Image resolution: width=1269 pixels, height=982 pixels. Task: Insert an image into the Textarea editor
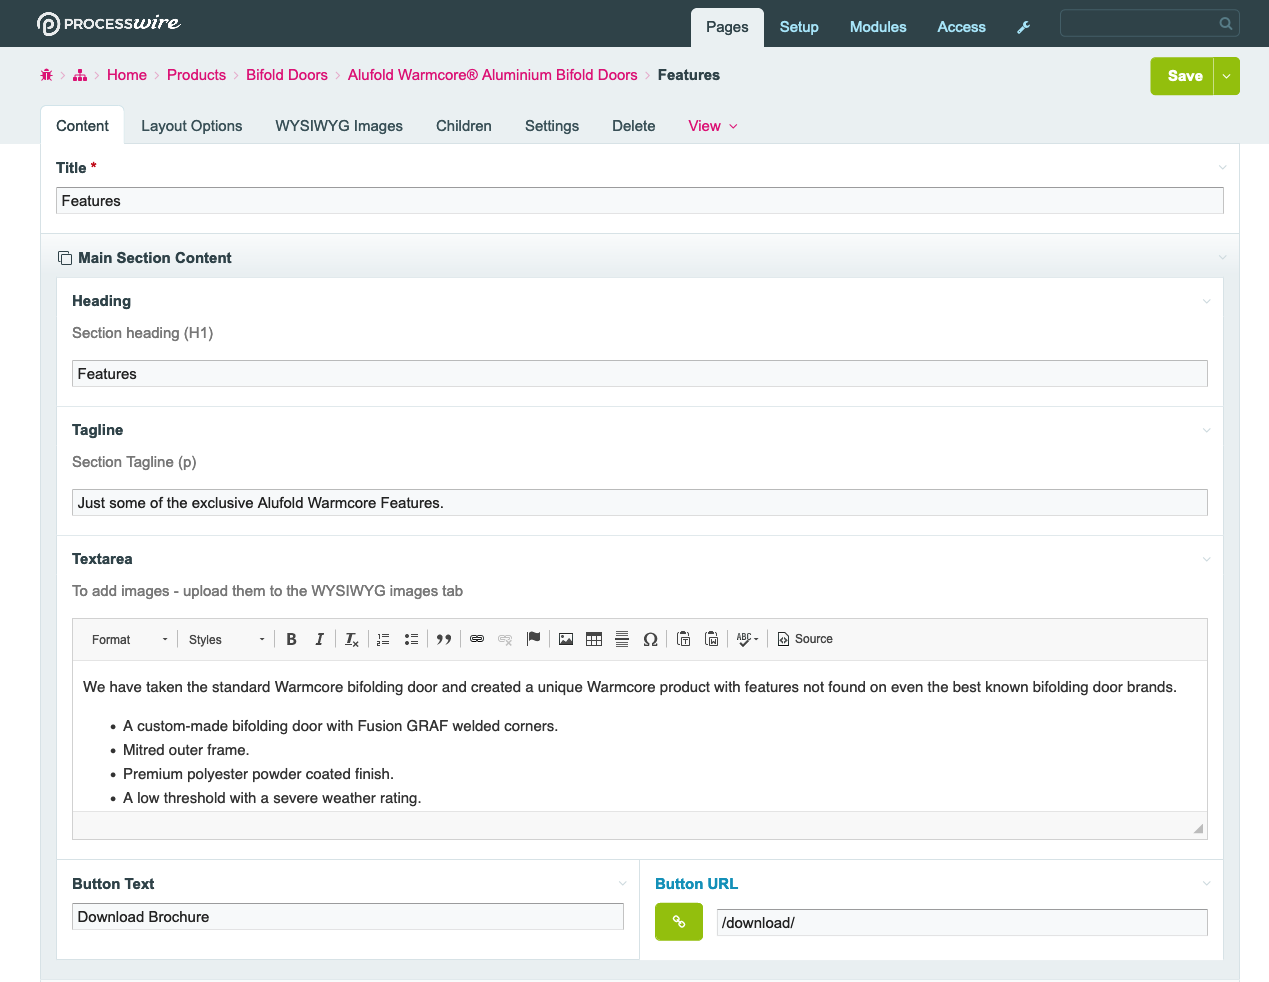pos(566,639)
